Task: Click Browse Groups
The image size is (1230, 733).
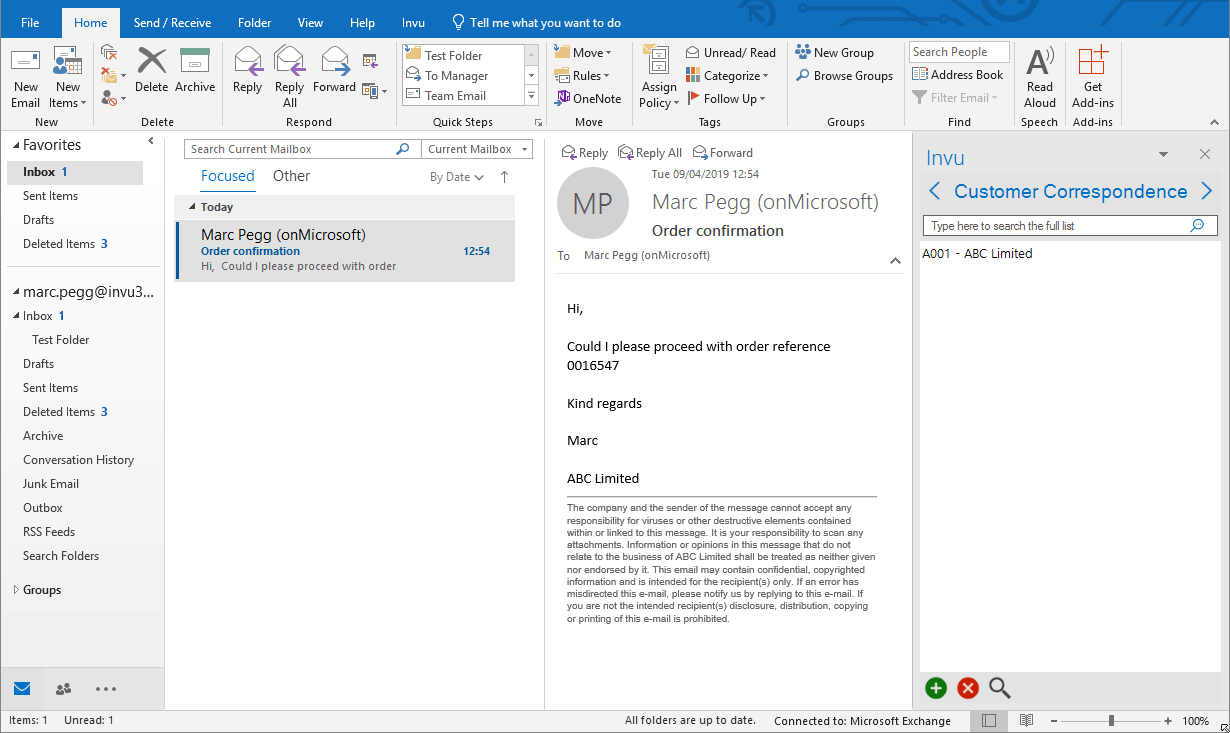Action: (844, 75)
